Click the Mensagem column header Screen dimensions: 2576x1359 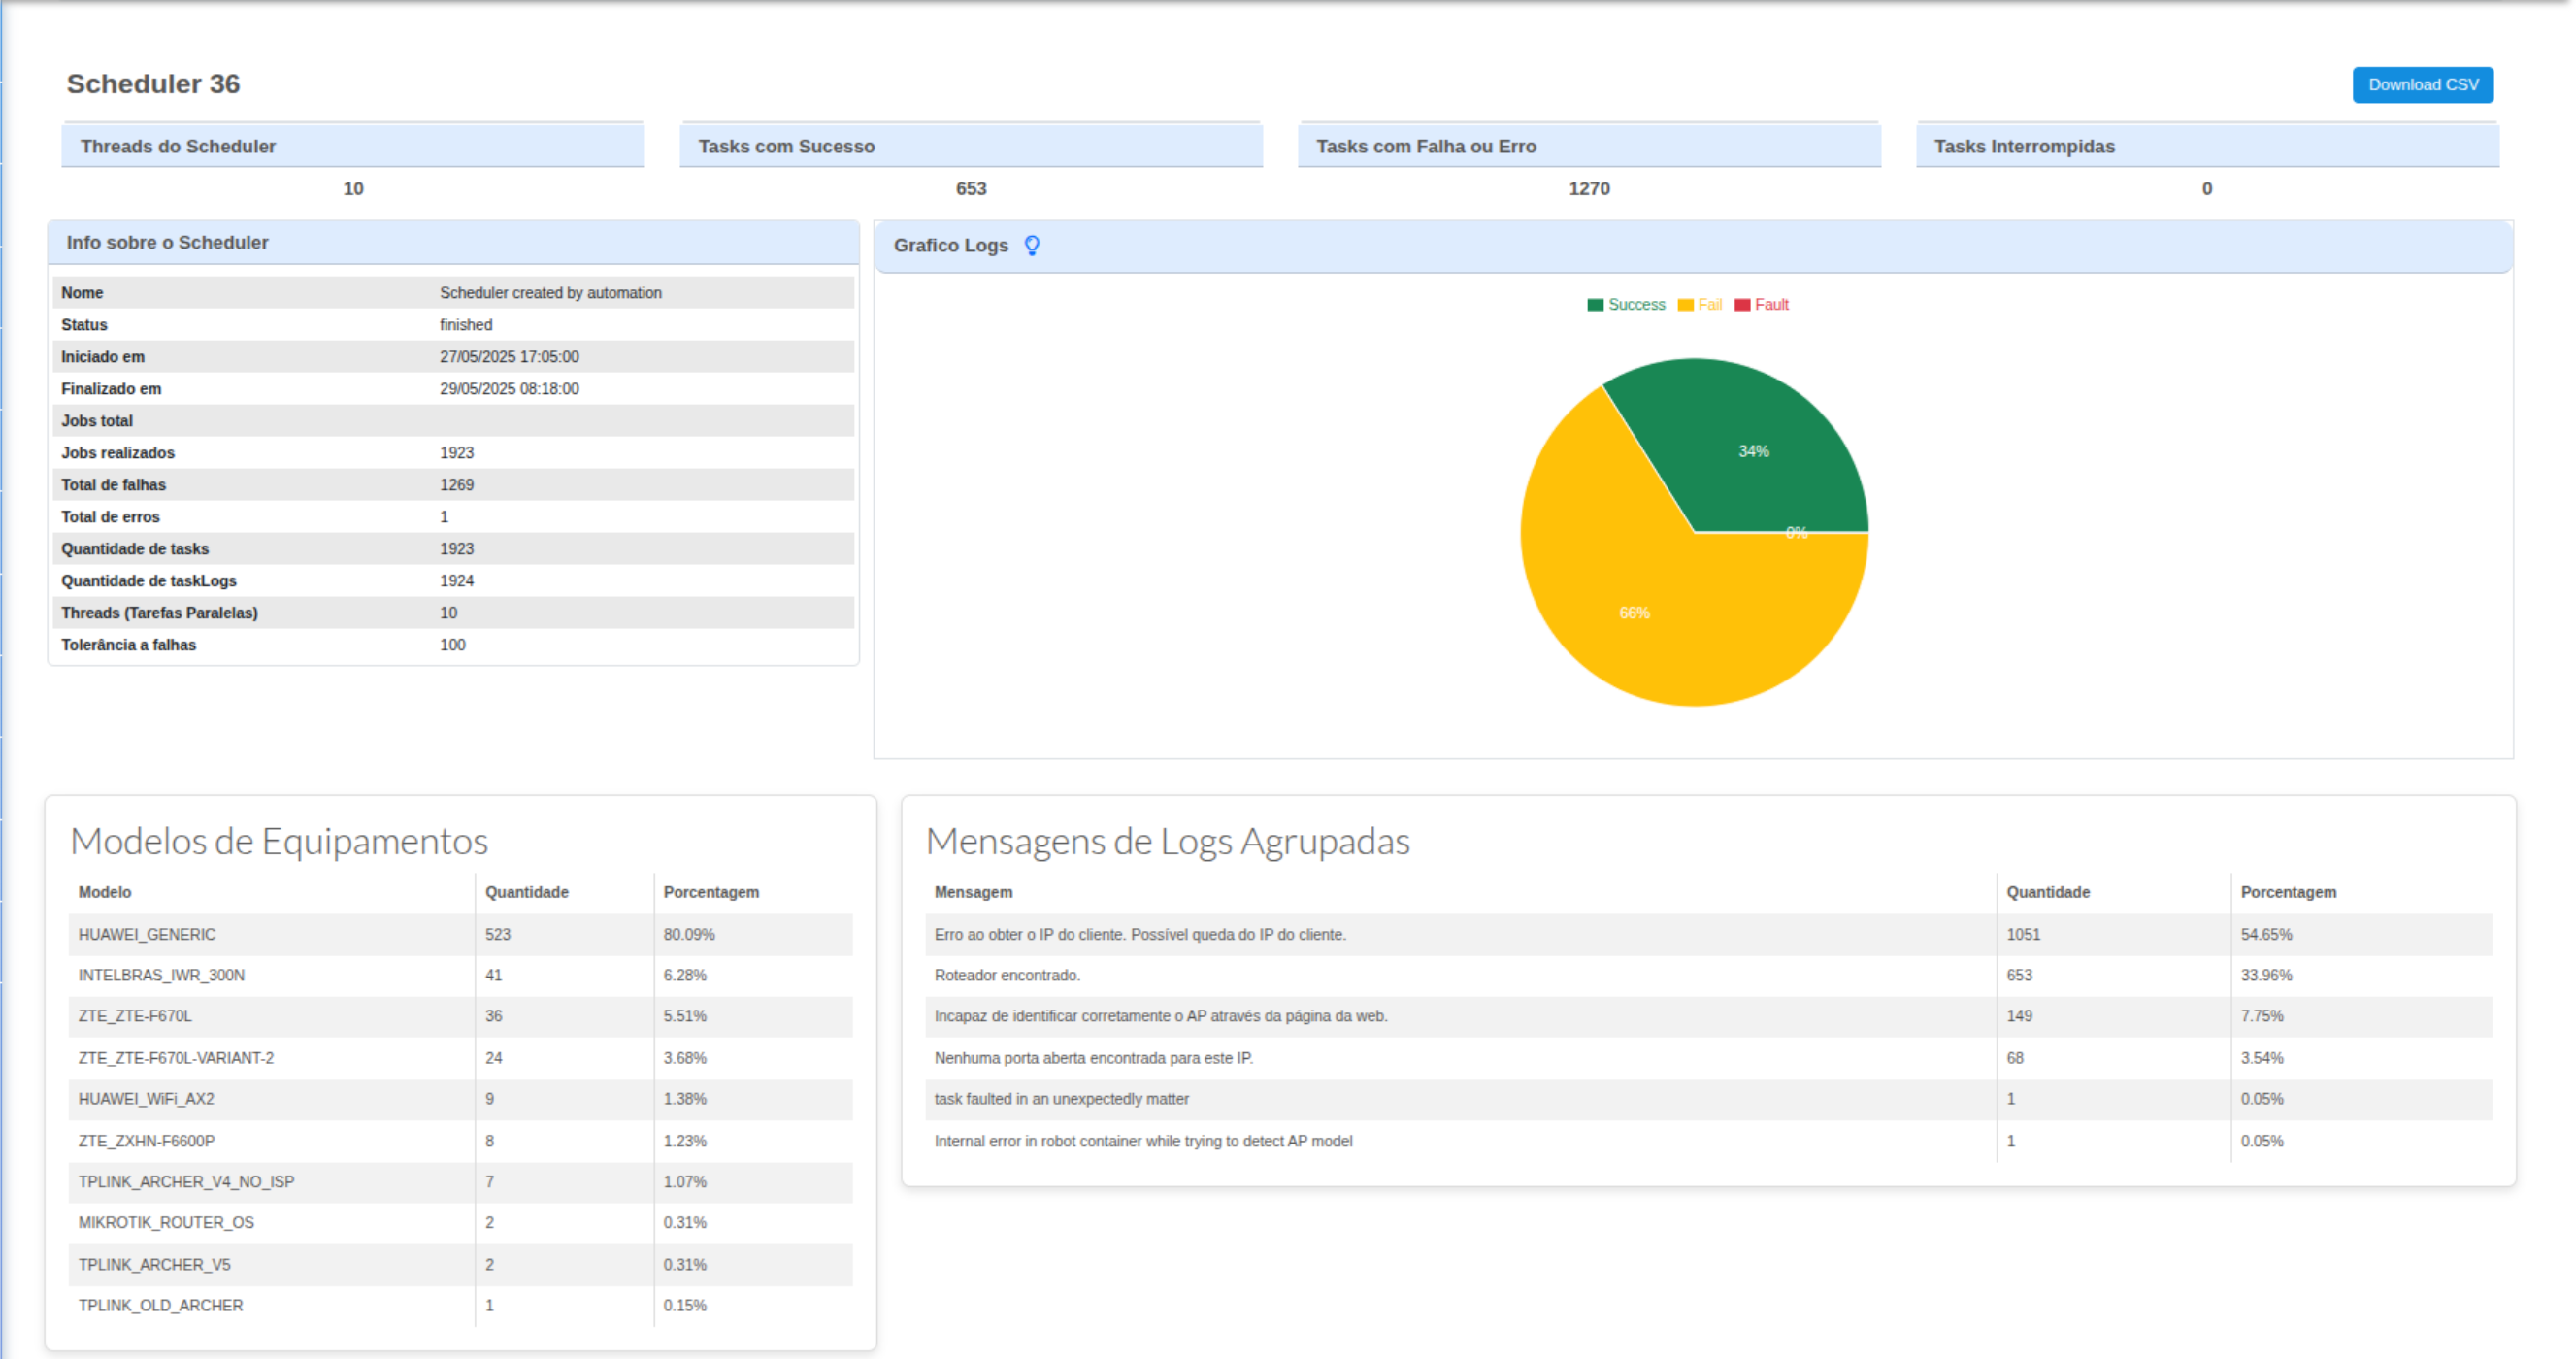click(x=973, y=892)
